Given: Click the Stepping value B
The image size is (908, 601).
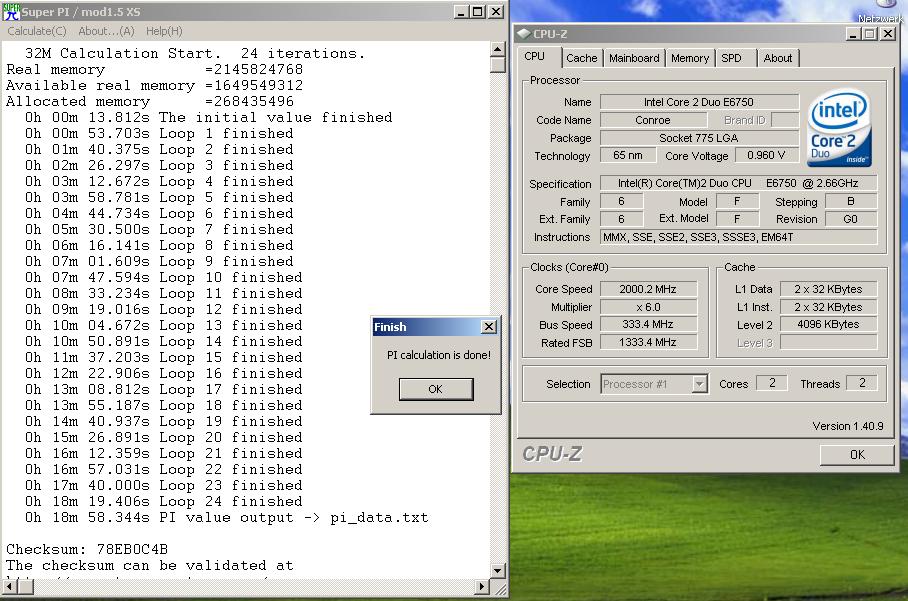Looking at the screenshot, I should click(x=851, y=201).
